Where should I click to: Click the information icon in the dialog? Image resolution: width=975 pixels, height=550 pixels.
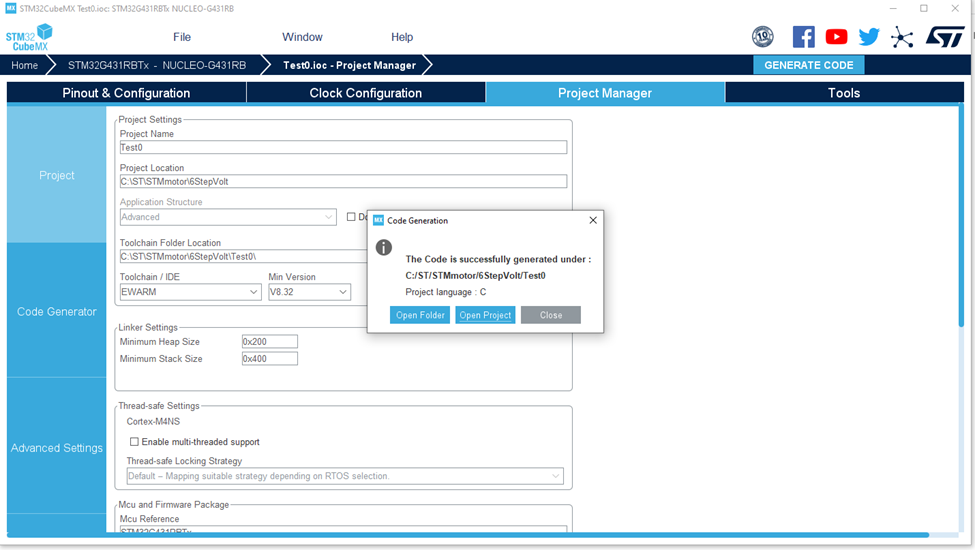[384, 247]
